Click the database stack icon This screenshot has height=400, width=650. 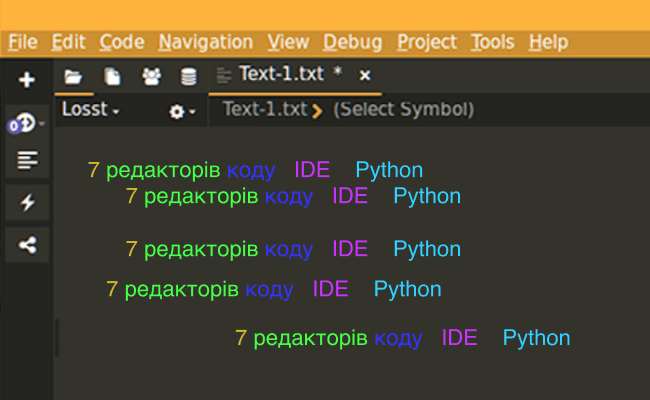pyautogui.click(x=188, y=76)
